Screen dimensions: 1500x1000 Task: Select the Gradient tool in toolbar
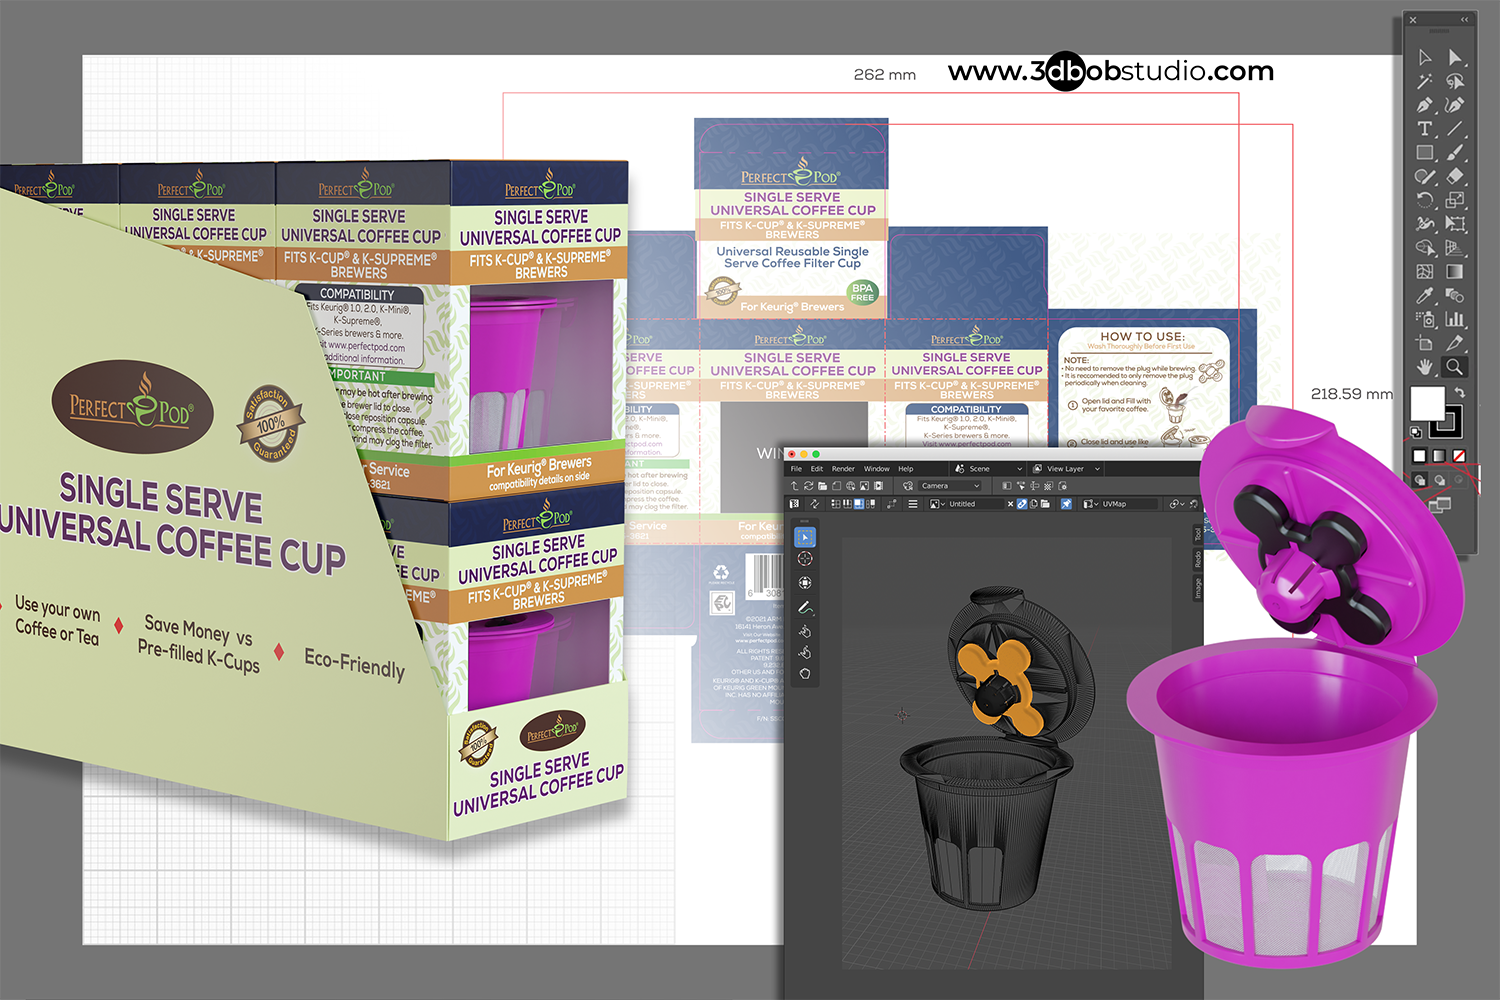pyautogui.click(x=1455, y=271)
